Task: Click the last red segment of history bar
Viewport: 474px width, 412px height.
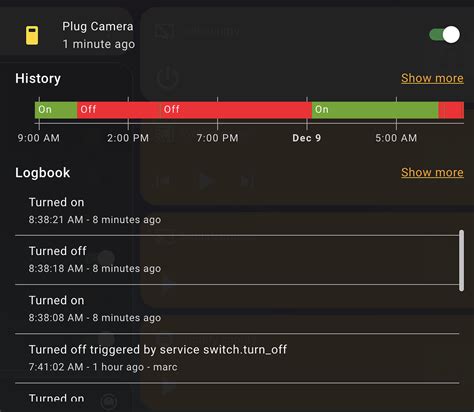Action: 451,110
